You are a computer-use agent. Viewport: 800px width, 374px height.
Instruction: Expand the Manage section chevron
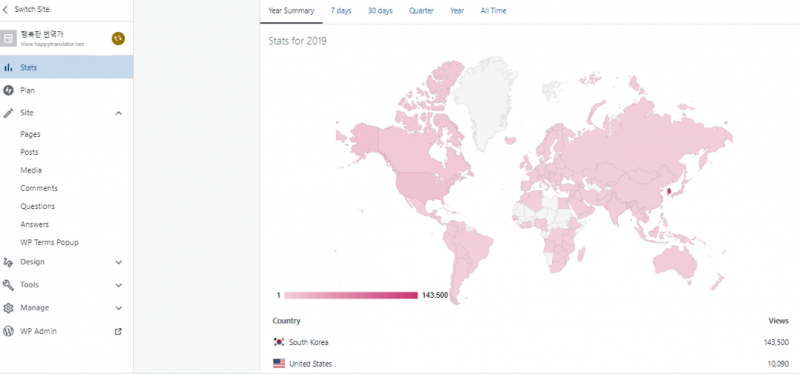[x=118, y=308]
